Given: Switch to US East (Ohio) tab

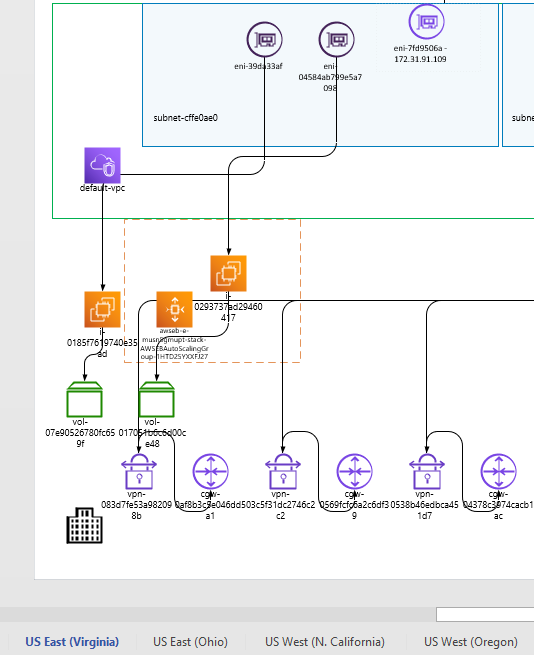Looking at the screenshot, I should [191, 642].
